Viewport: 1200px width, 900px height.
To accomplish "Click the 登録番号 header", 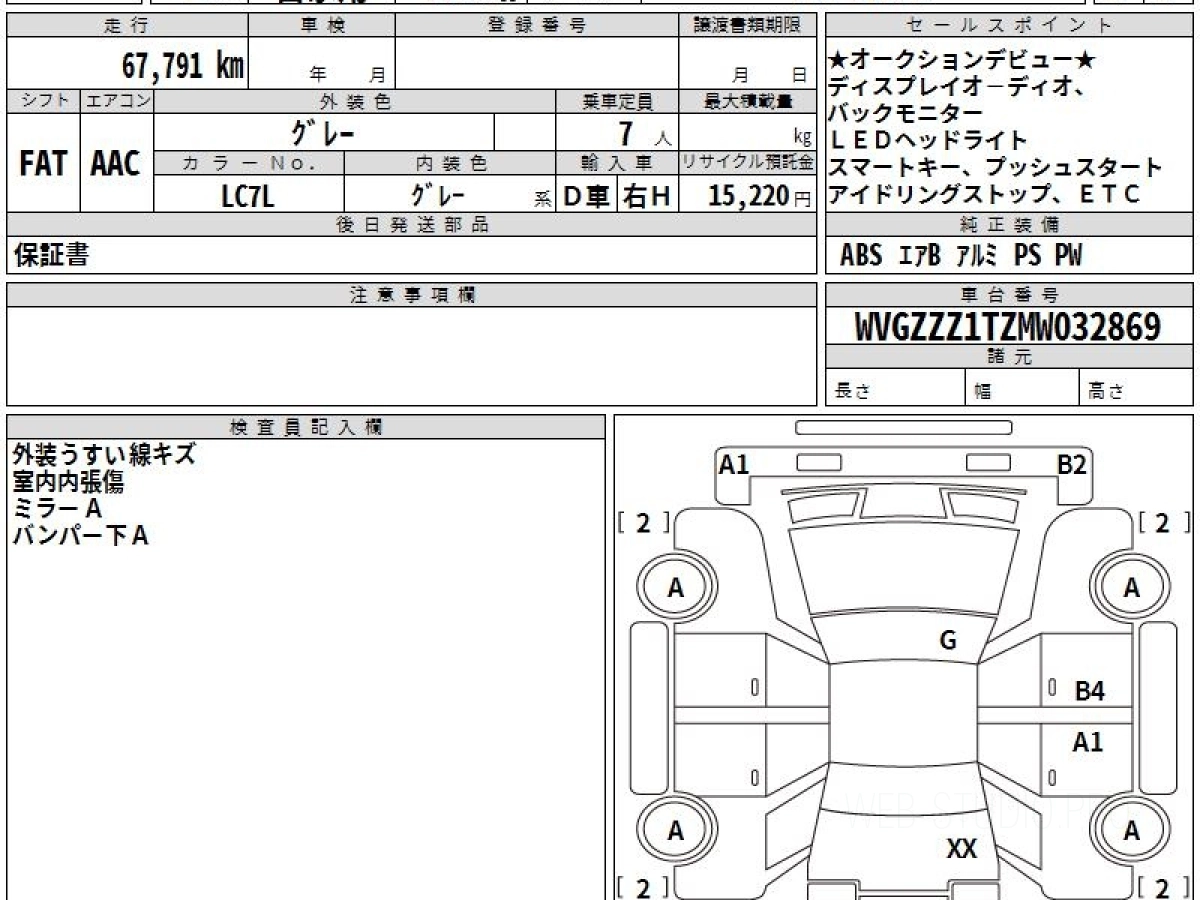I will coord(536,27).
